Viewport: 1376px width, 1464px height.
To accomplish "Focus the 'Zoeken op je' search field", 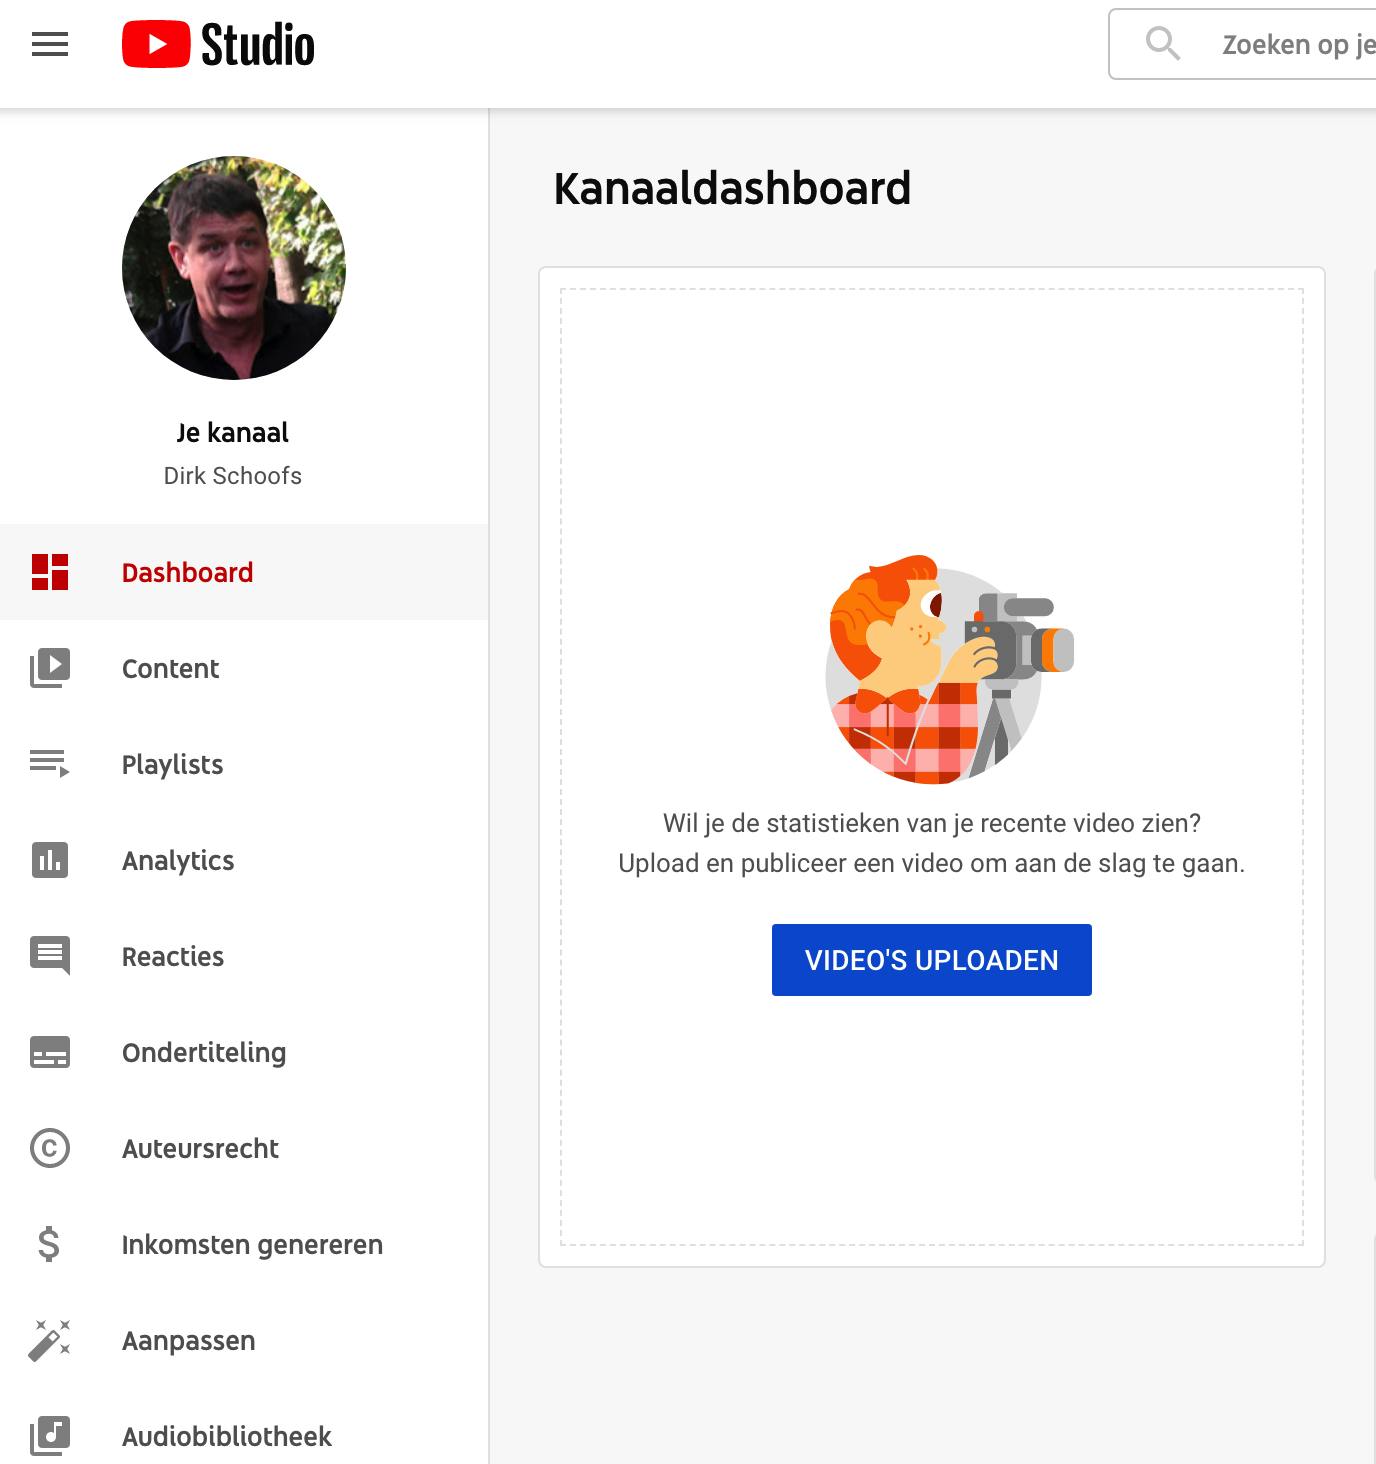I will coord(1243,44).
